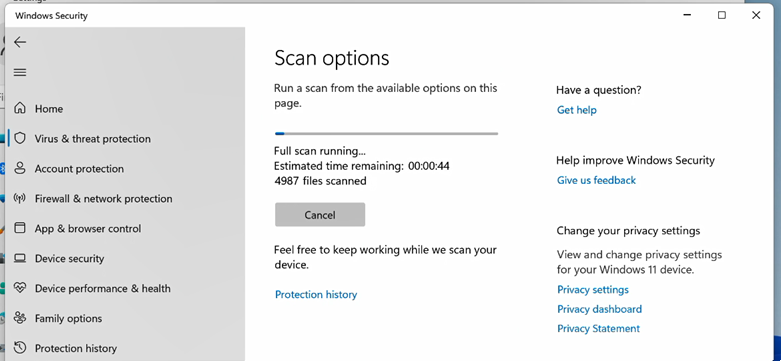Image resolution: width=781 pixels, height=361 pixels.
Task: Open the Give us feedback link
Action: [x=596, y=180]
